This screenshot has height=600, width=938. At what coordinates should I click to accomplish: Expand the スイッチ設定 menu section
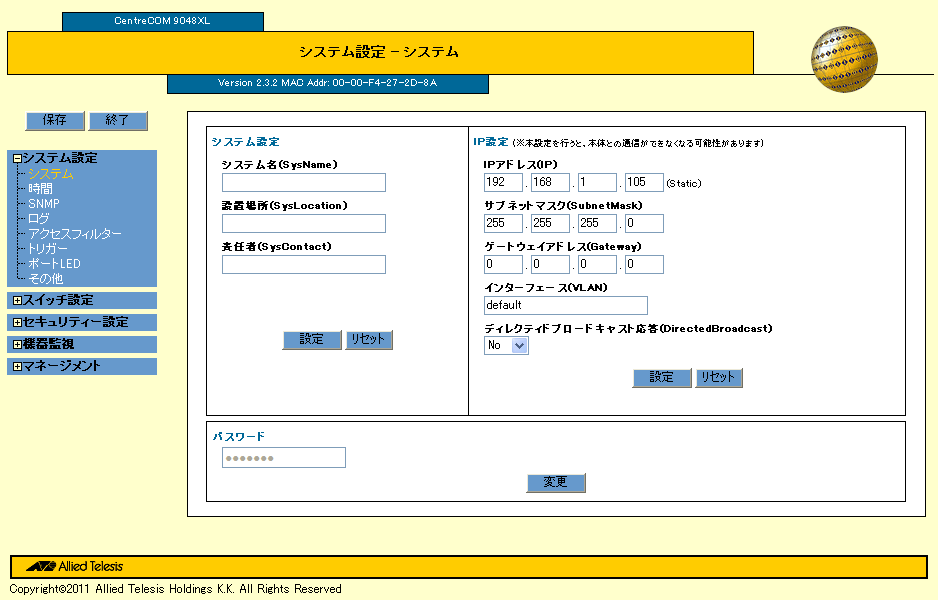tap(17, 300)
